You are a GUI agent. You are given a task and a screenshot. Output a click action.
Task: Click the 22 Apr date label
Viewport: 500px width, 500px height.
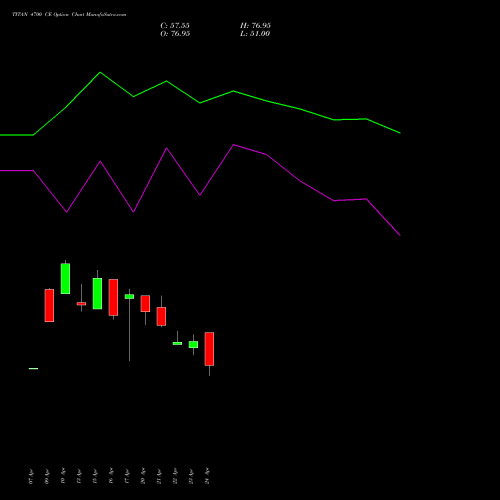(175, 476)
